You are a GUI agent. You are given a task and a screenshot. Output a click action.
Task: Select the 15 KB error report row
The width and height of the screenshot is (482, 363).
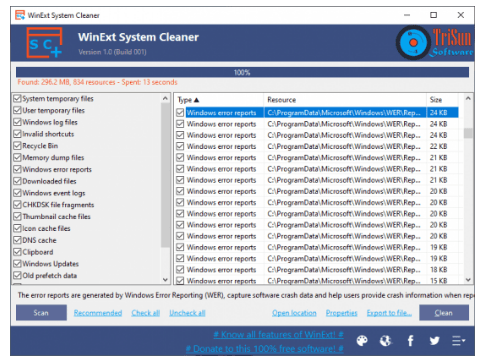click(317, 280)
